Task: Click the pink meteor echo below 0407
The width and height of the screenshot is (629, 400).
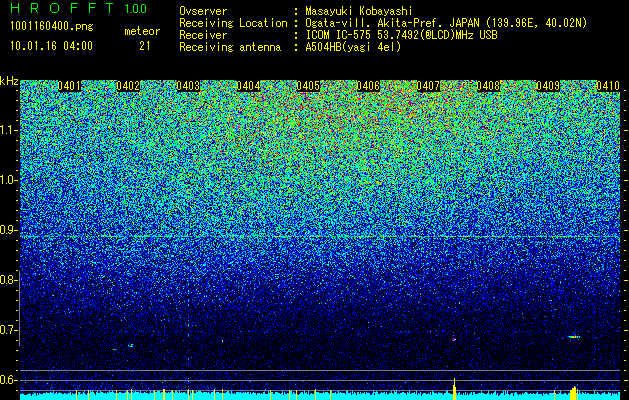Action: tap(454, 339)
